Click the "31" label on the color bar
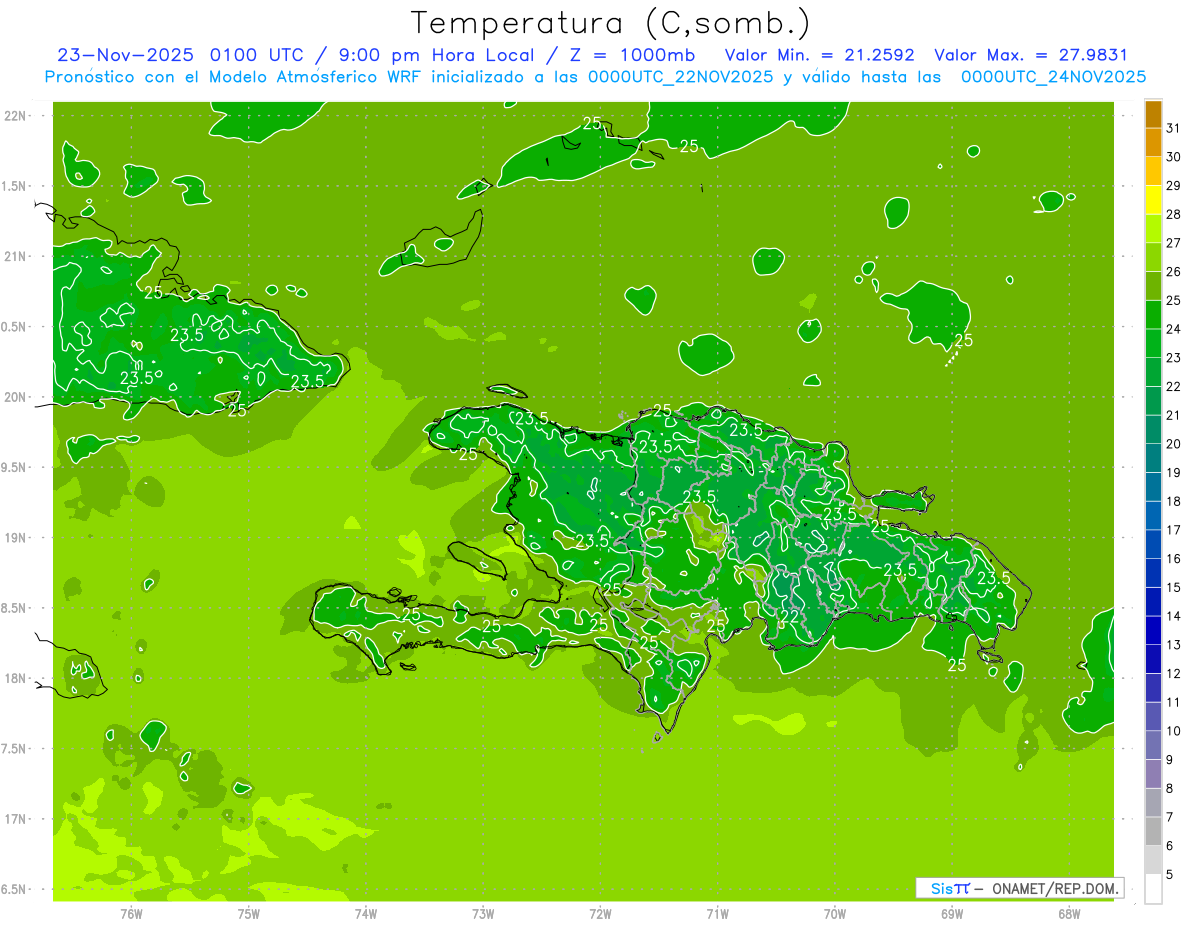The height and width of the screenshot is (927, 1200). click(1174, 128)
